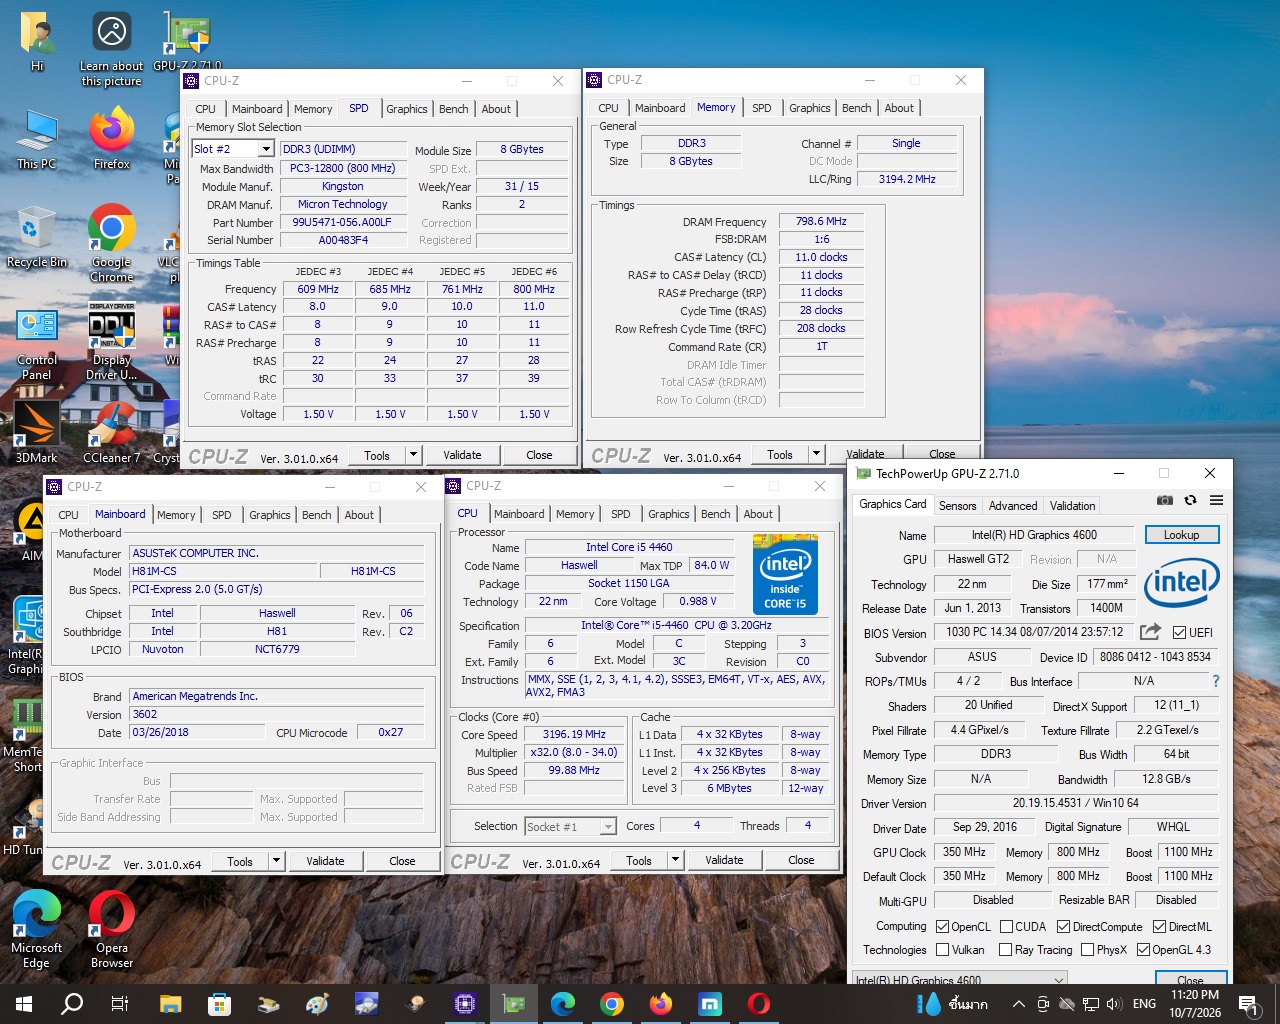Switch to the Advanced tab in GPU-Z
Screen dimensions: 1280x1024
pyautogui.click(x=1013, y=506)
